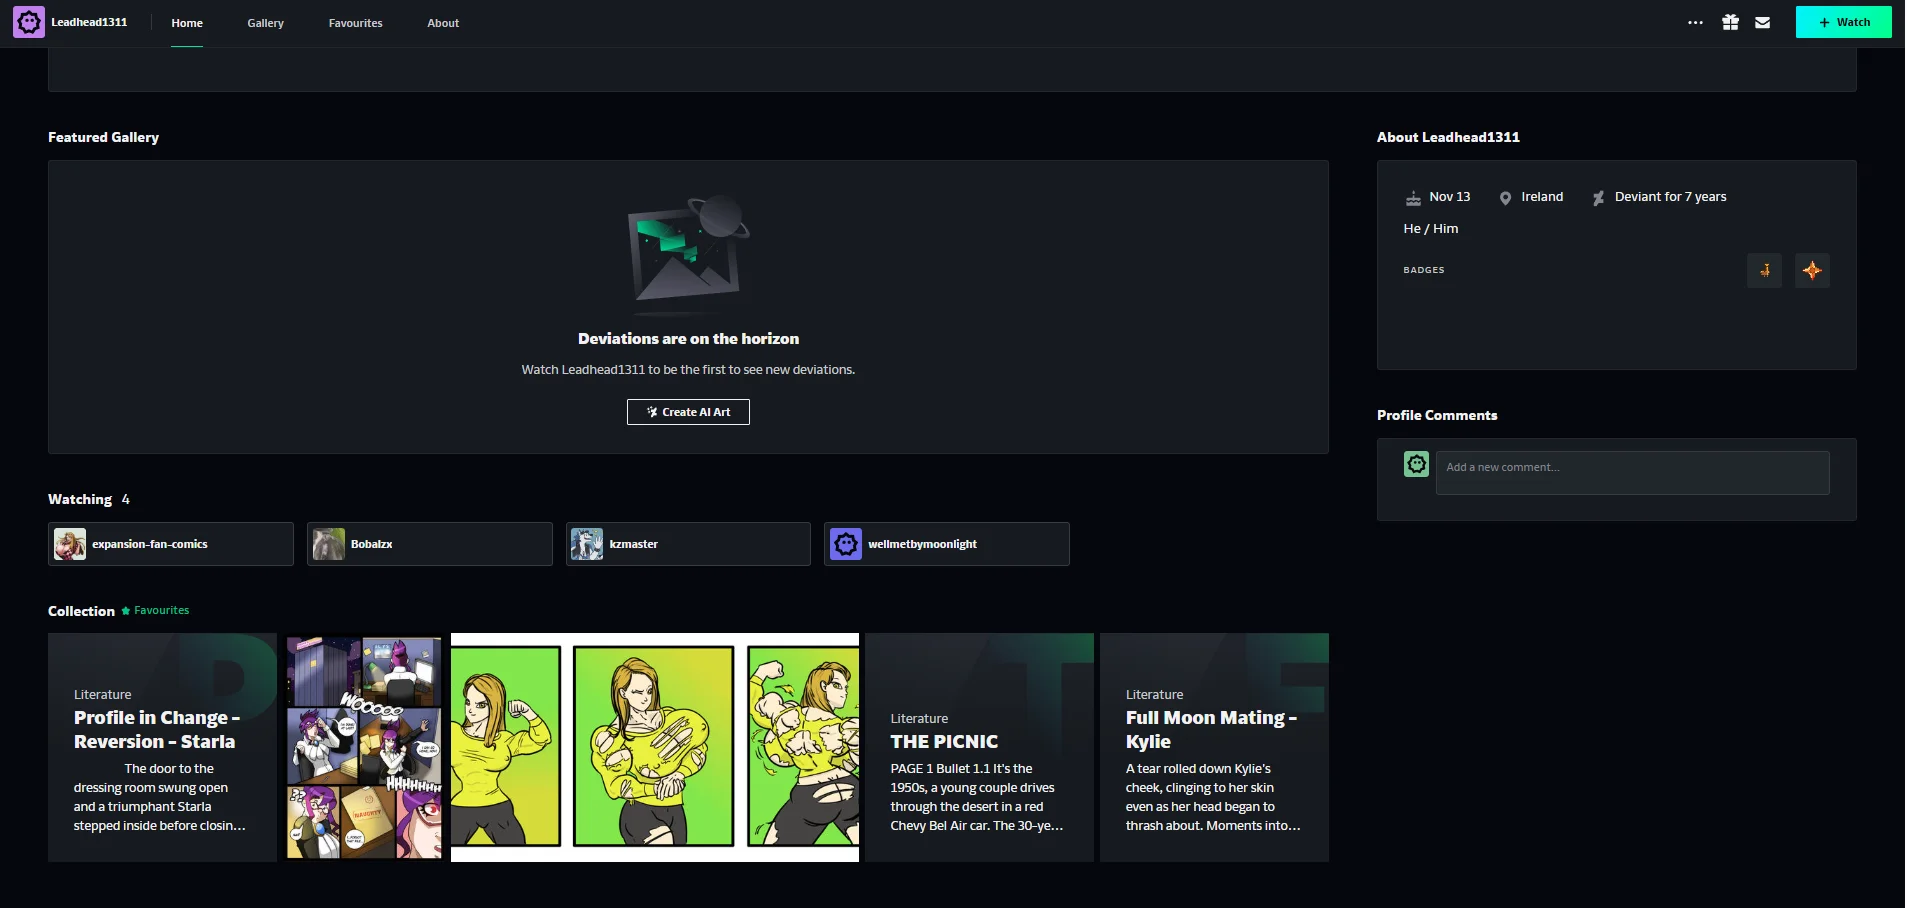Click the Watch button
This screenshot has height=908, width=1907.
pos(1843,22)
